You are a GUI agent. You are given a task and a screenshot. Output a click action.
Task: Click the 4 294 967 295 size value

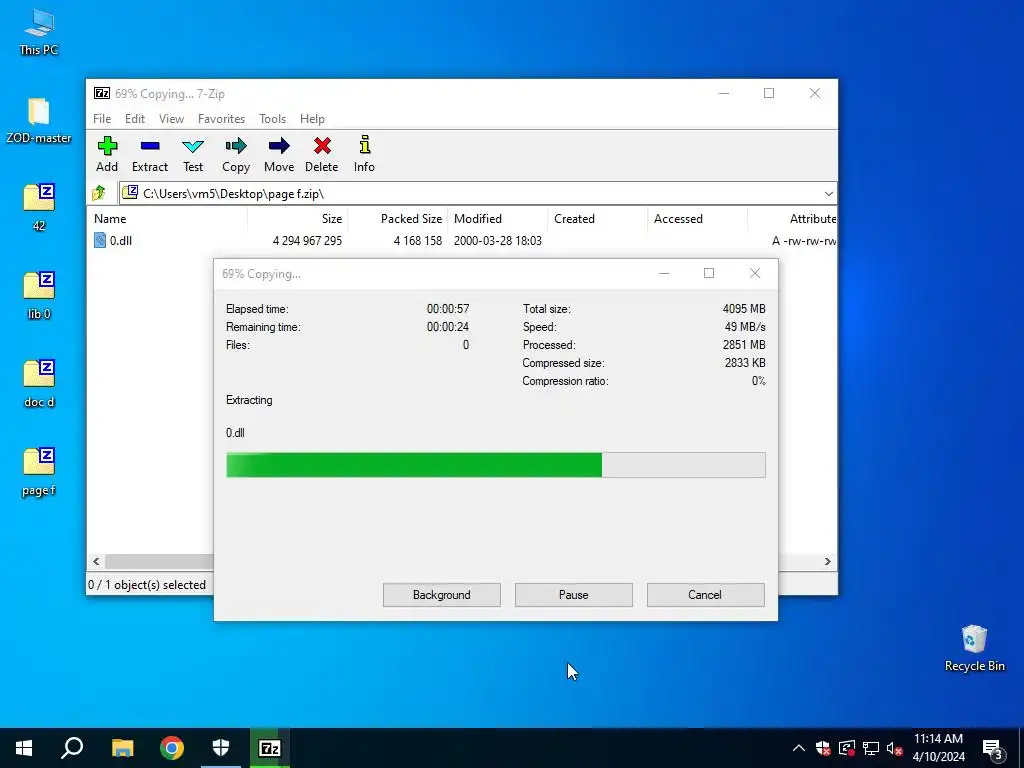[307, 240]
